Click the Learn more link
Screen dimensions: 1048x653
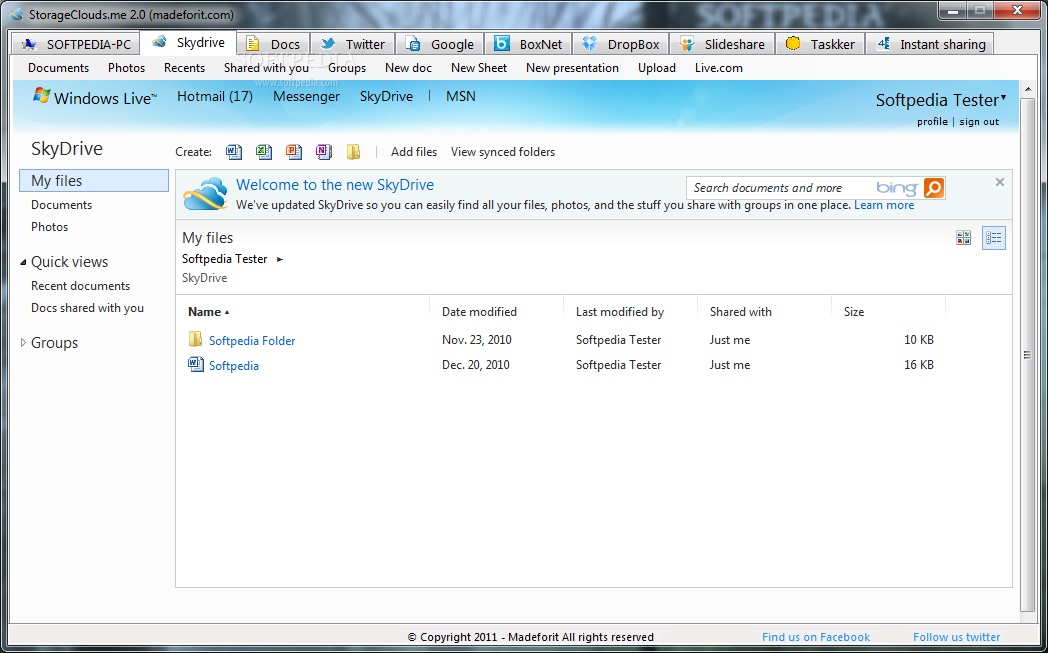(884, 205)
